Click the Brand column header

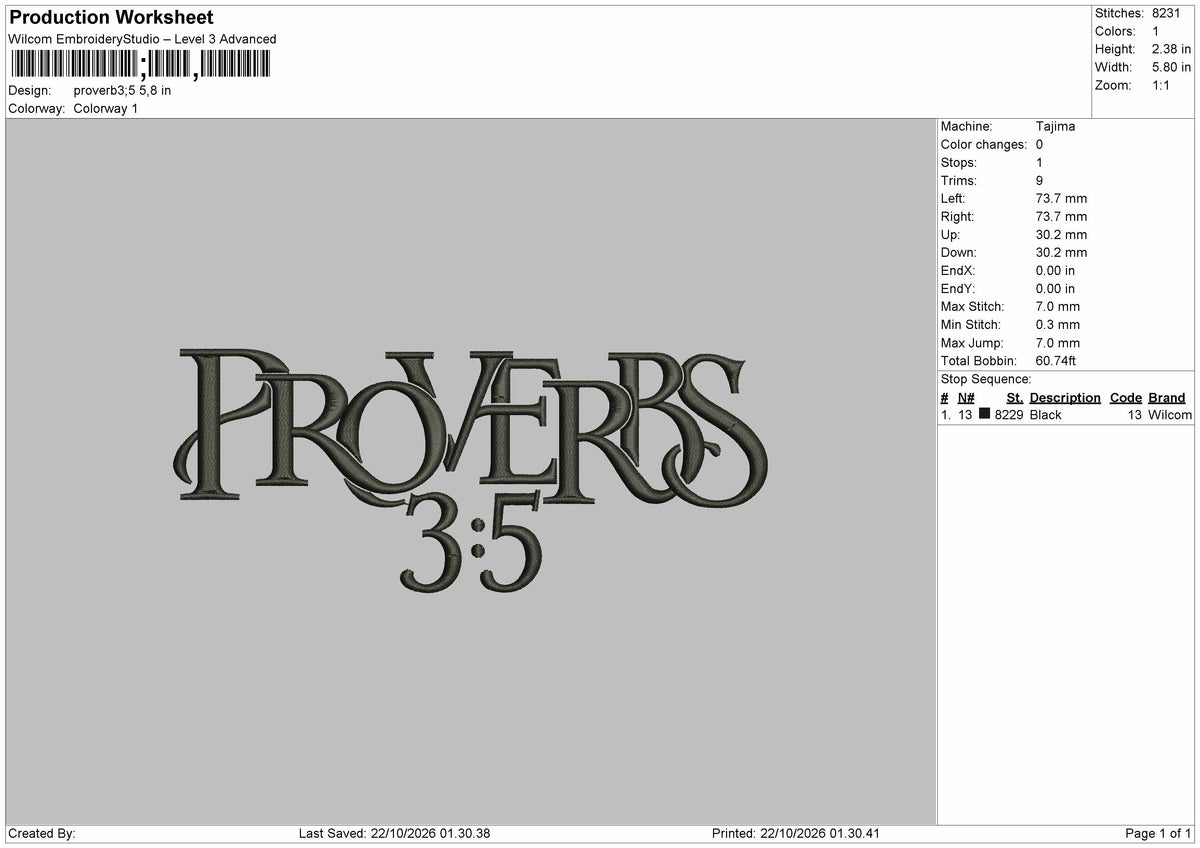(x=1167, y=398)
